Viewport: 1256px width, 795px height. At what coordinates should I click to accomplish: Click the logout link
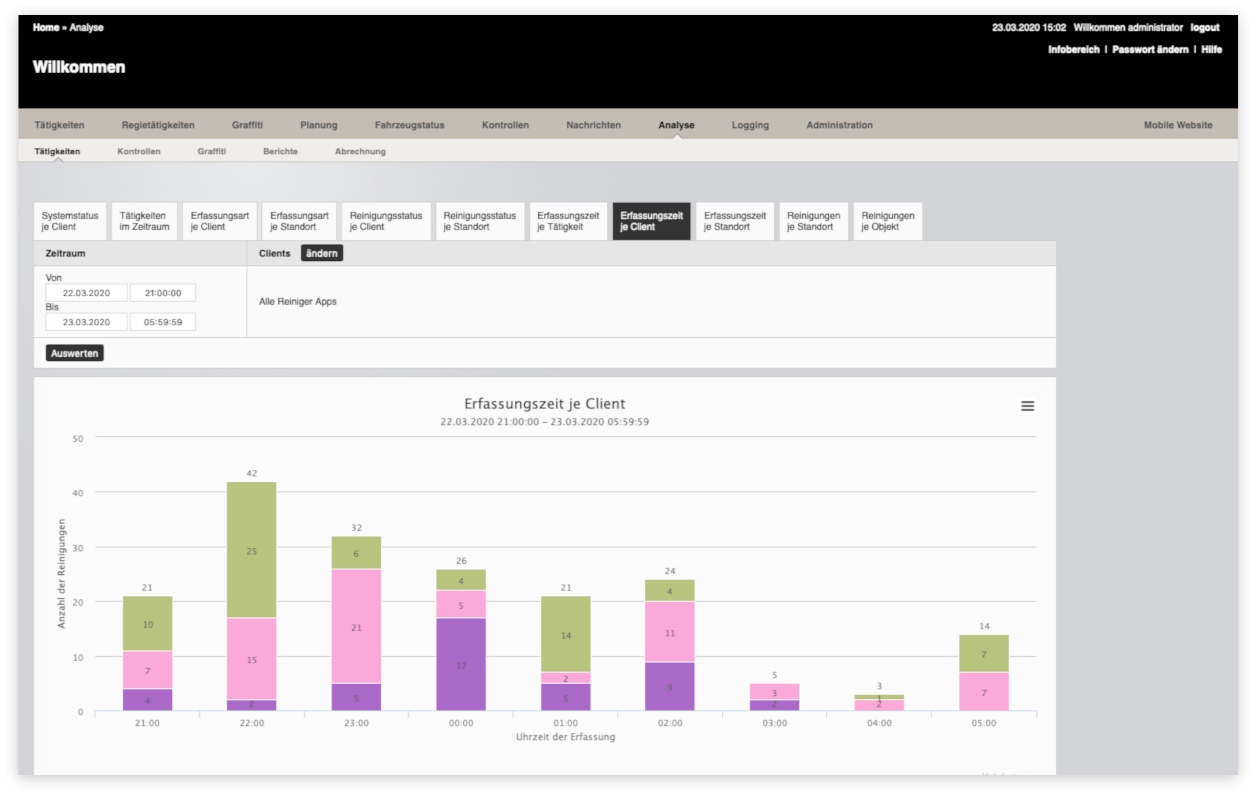click(1205, 28)
